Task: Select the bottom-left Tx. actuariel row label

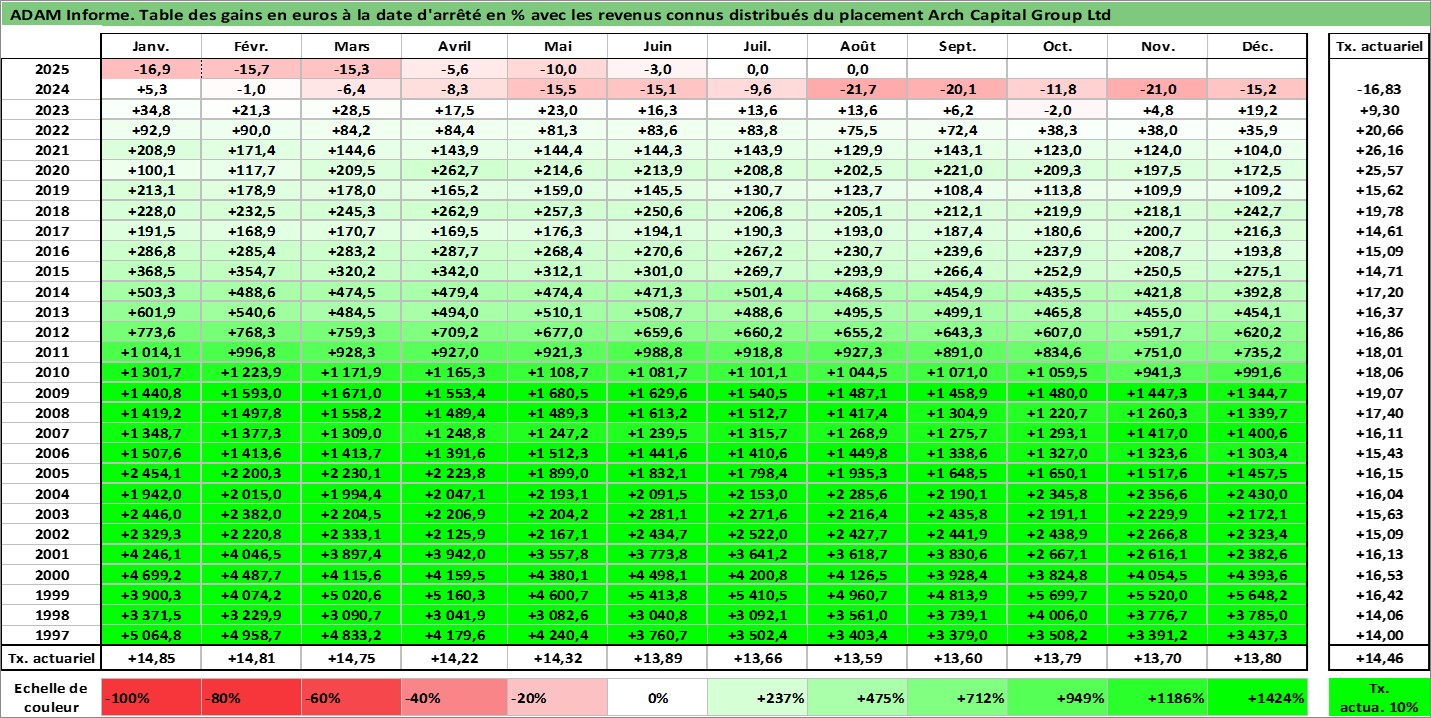Action: click(50, 658)
